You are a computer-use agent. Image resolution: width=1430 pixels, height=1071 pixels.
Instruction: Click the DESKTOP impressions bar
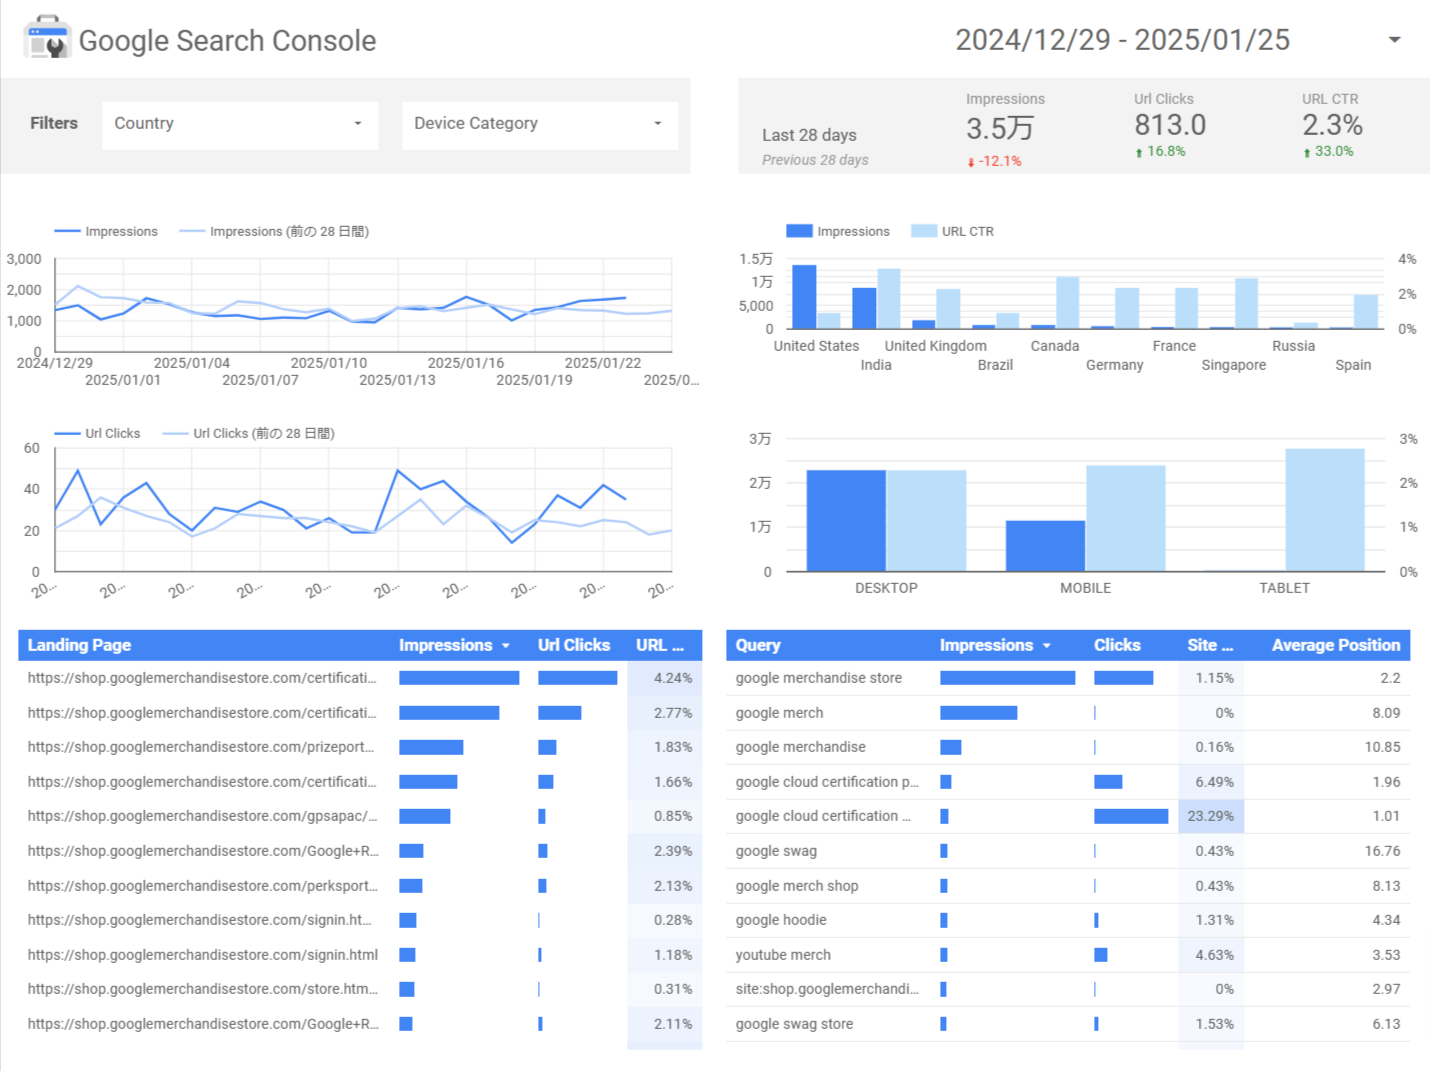pos(846,520)
